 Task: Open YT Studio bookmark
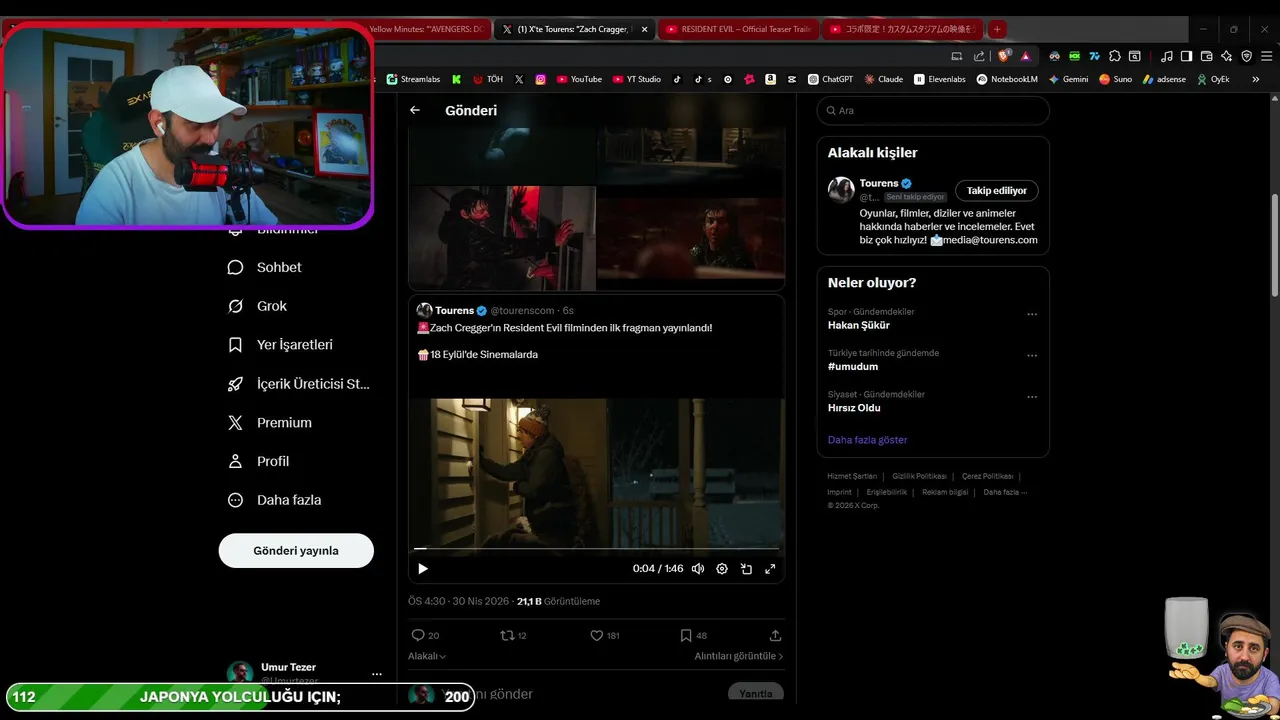click(637, 79)
